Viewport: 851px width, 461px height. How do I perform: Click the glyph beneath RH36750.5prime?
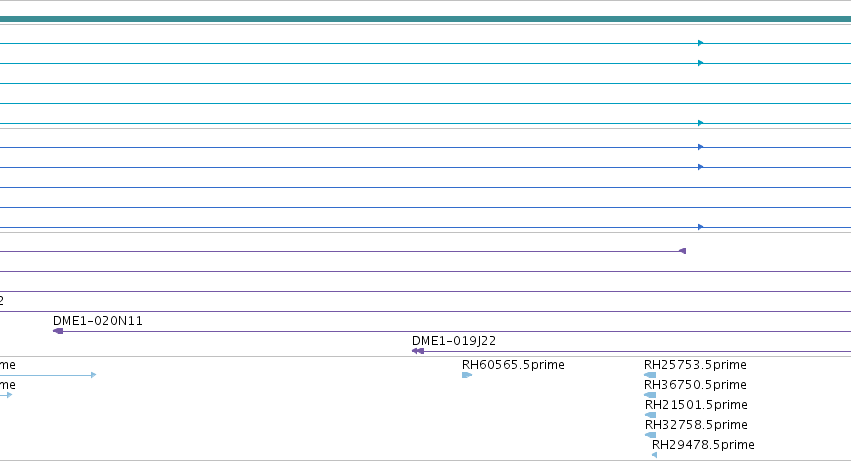(x=650, y=395)
